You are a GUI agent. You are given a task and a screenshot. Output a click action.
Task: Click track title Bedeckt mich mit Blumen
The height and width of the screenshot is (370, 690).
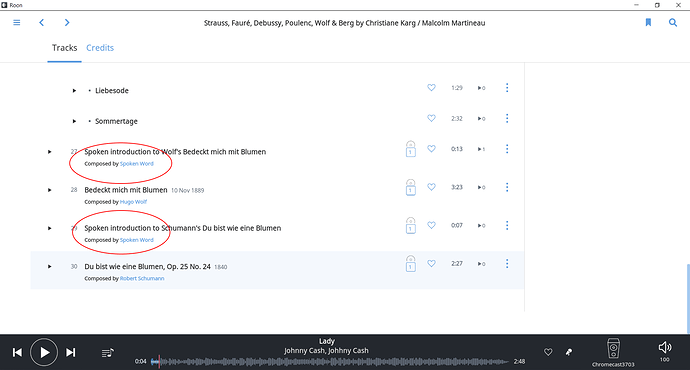[x=126, y=190]
